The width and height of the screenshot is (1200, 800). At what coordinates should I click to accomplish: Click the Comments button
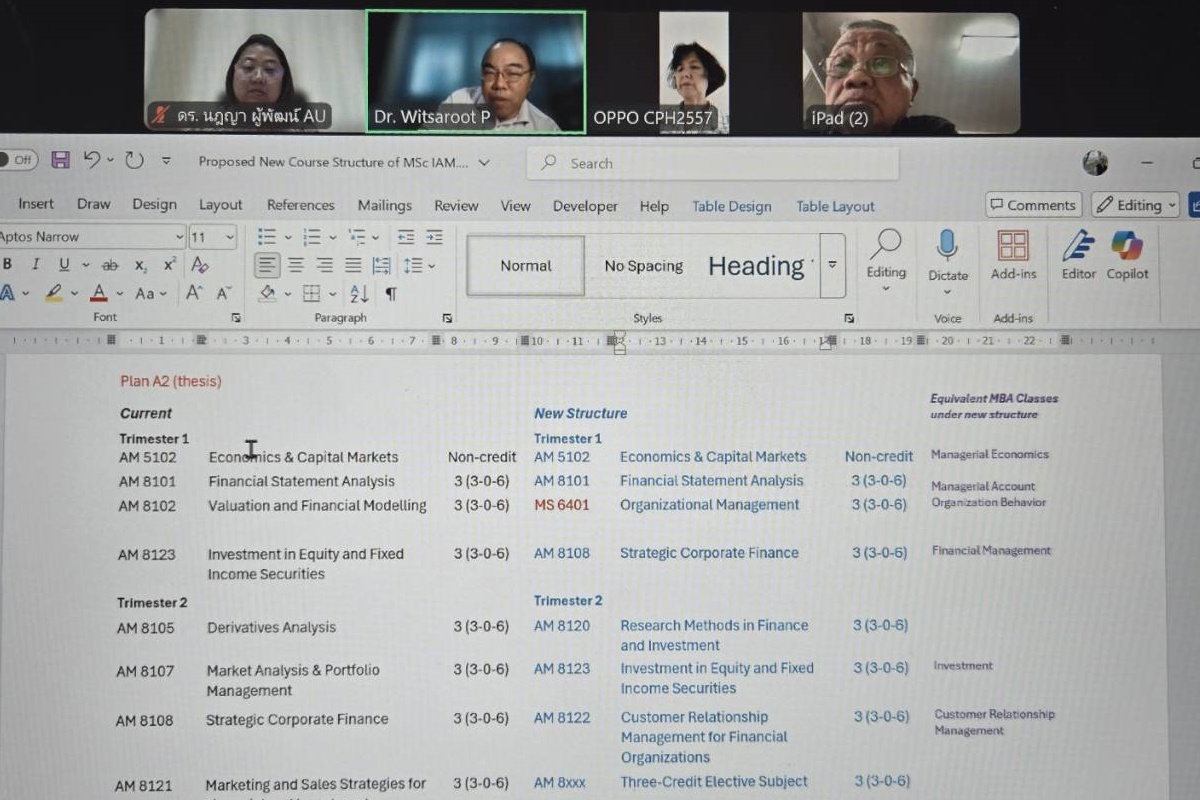pos(1033,205)
